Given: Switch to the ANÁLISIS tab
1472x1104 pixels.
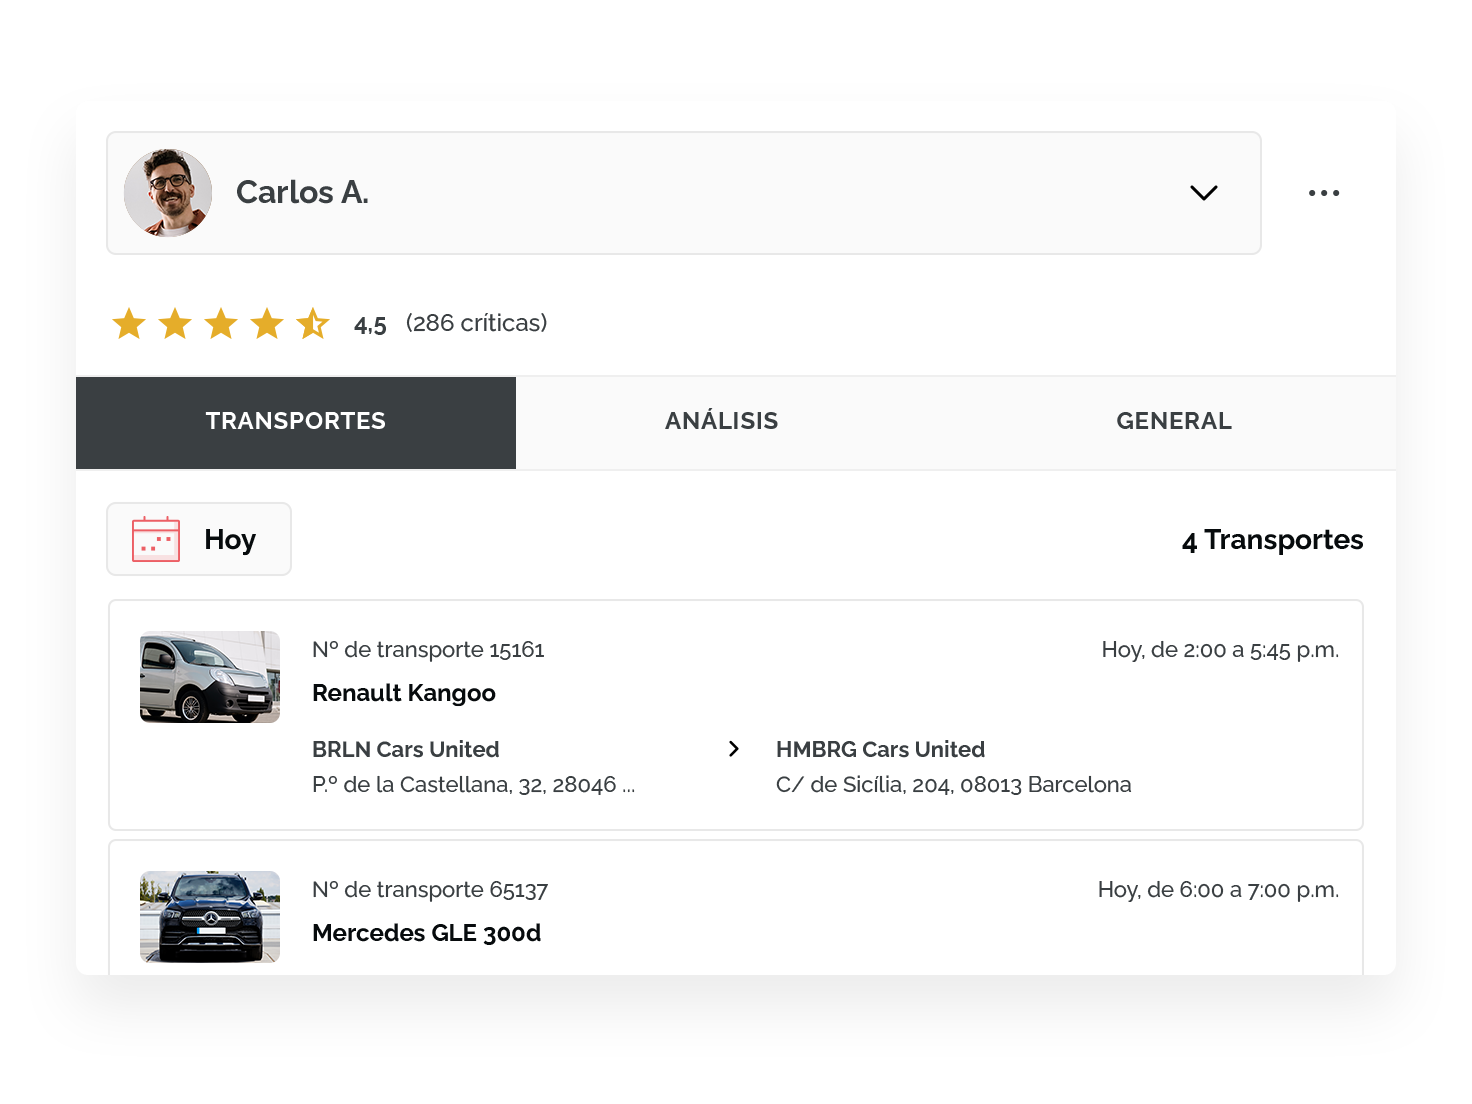Looking at the screenshot, I should pyautogui.click(x=721, y=422).
